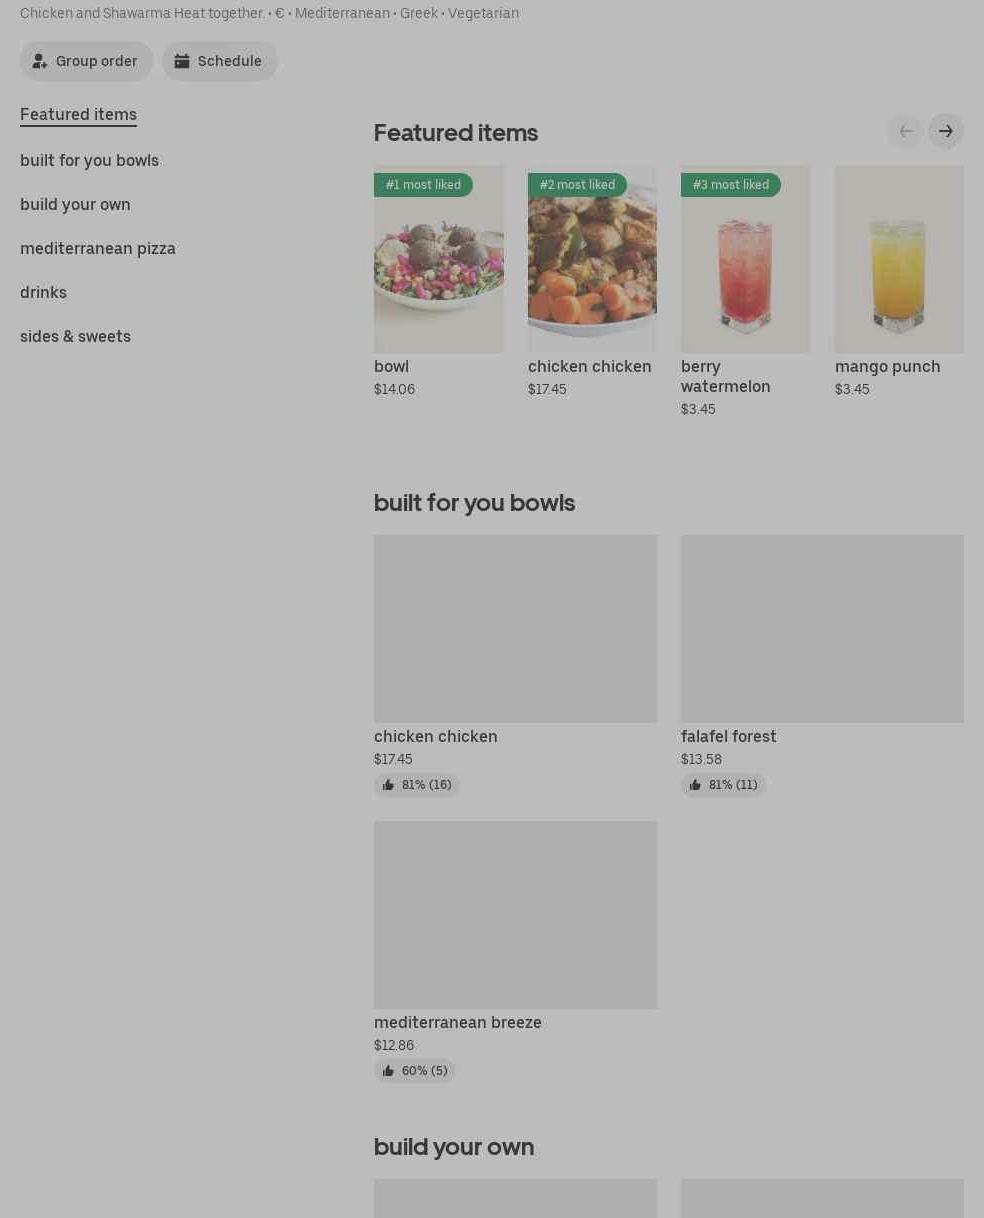Viewport: 984px width, 1218px height.
Task: Navigate to the drinks category
Action: tap(43, 292)
